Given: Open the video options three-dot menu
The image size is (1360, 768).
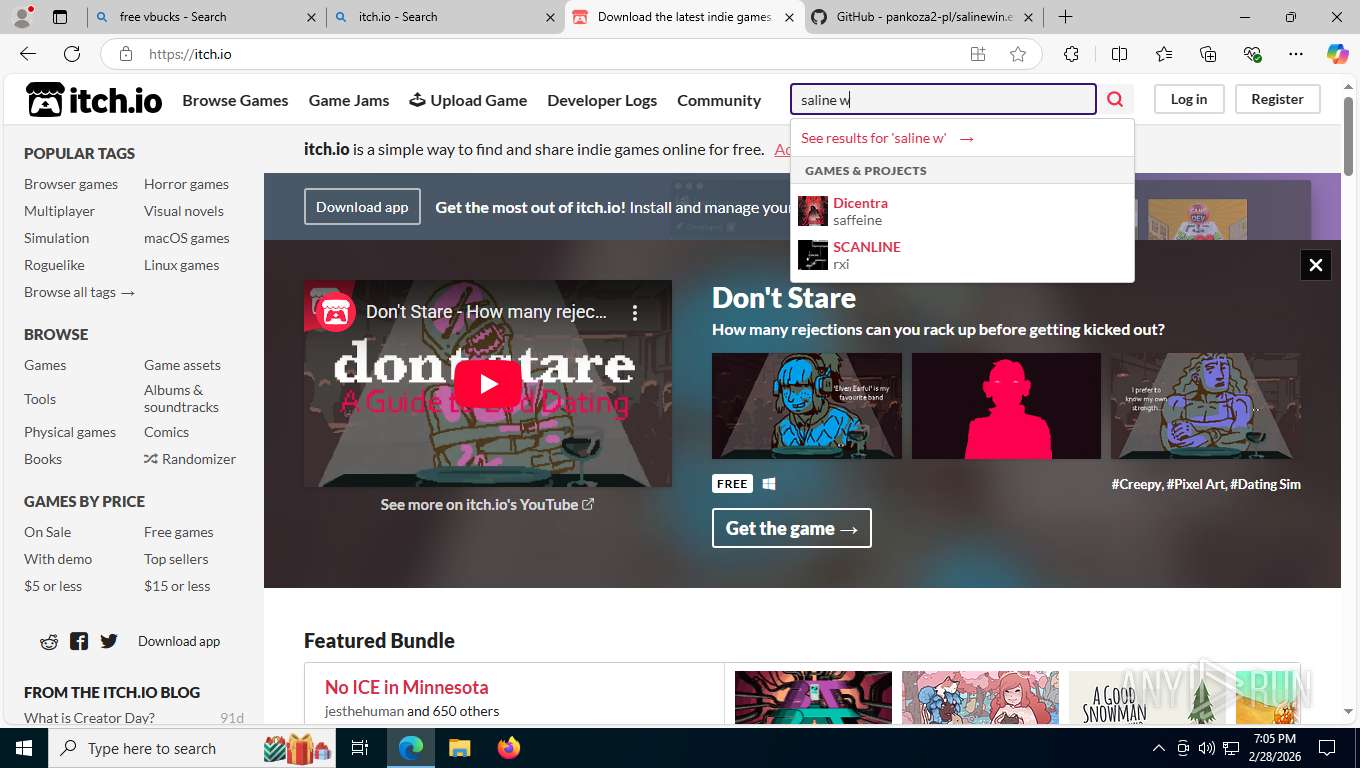Looking at the screenshot, I should click(x=634, y=313).
